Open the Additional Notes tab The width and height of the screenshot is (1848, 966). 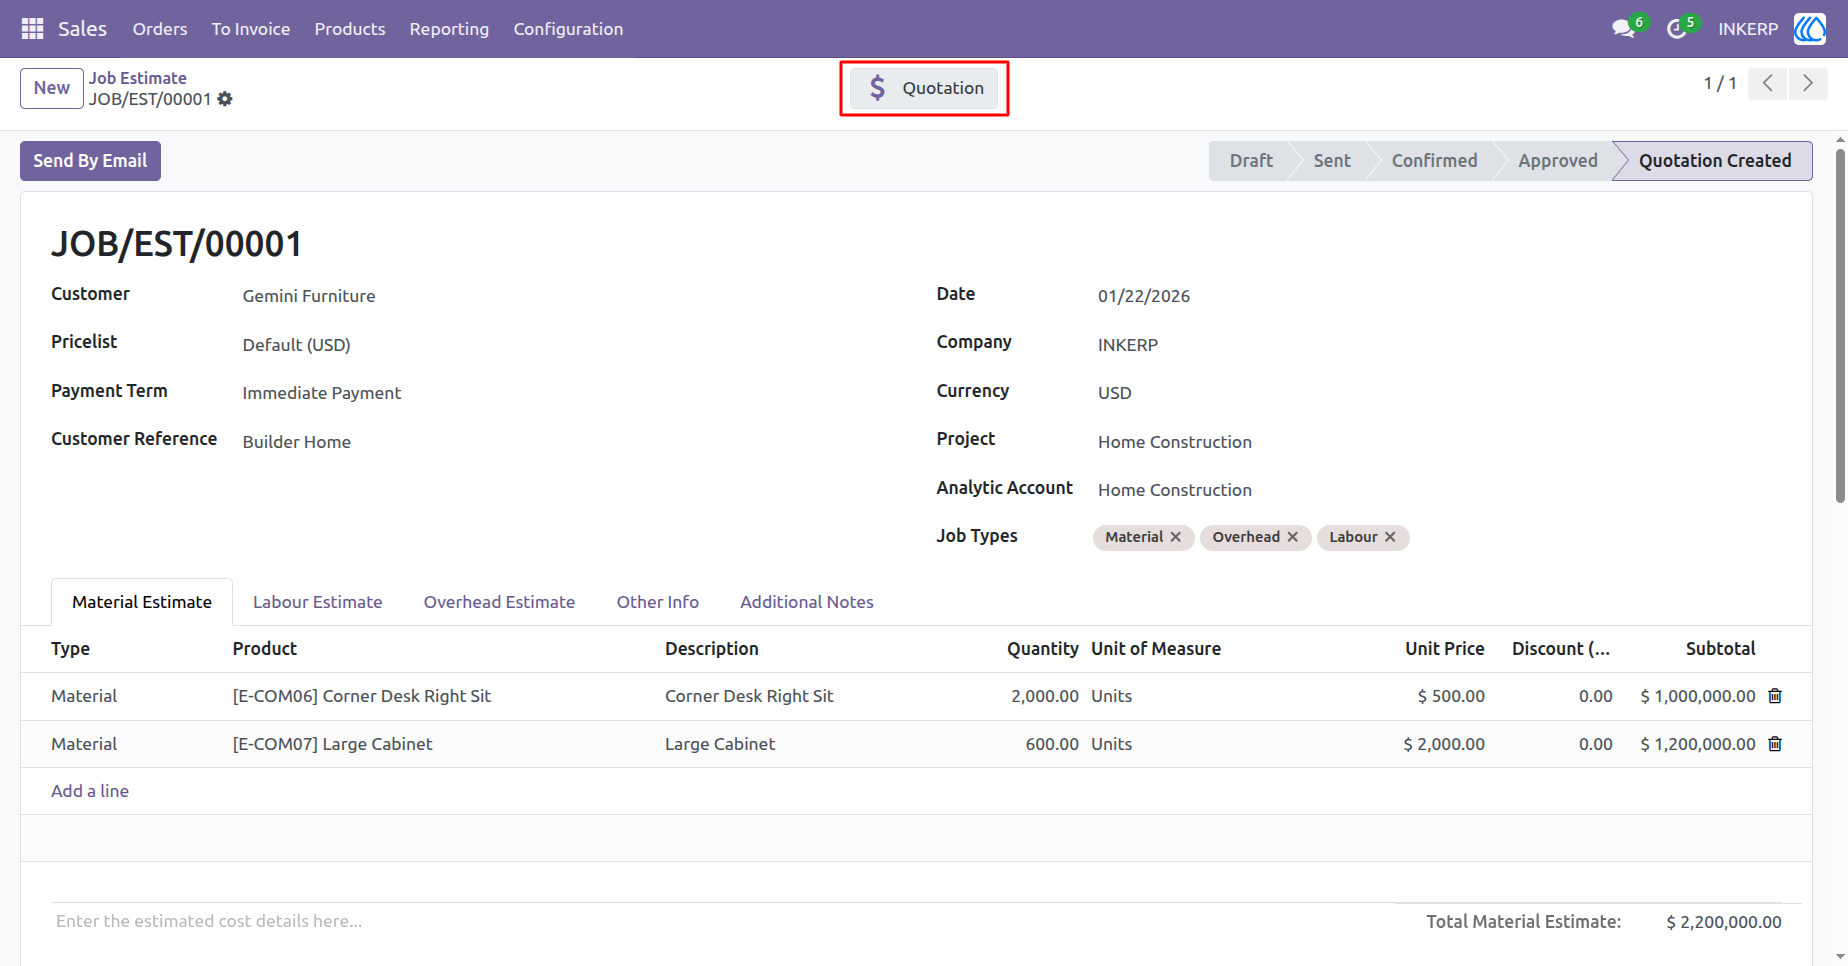pos(807,602)
